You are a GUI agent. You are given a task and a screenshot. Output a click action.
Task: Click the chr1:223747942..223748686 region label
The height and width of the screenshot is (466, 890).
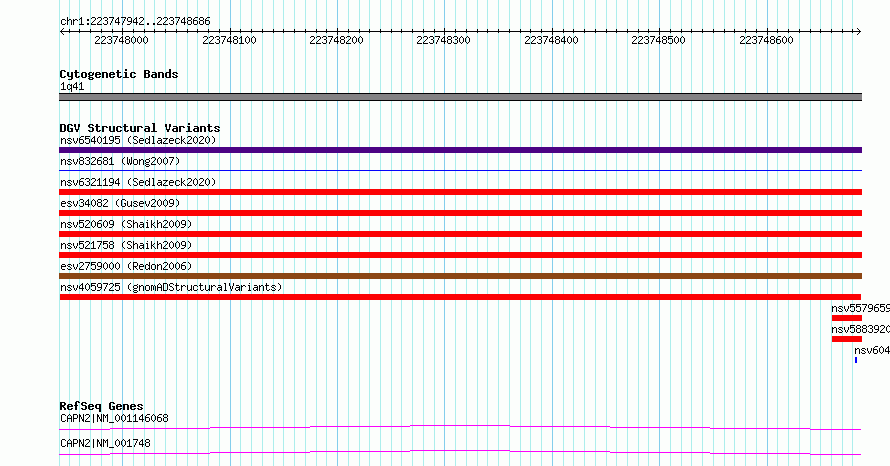click(135, 22)
